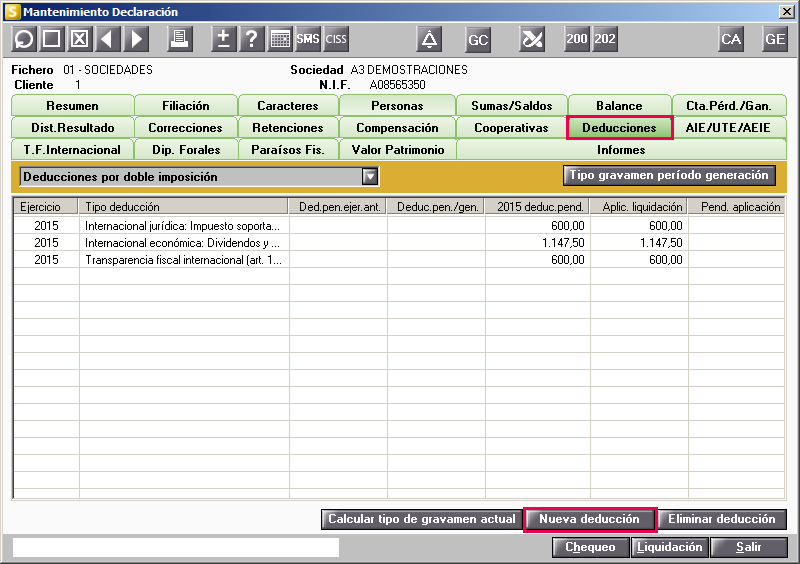Viewport: 800px width, 564px height.
Task: Click the SMS toolbar icon
Action: click(x=308, y=39)
